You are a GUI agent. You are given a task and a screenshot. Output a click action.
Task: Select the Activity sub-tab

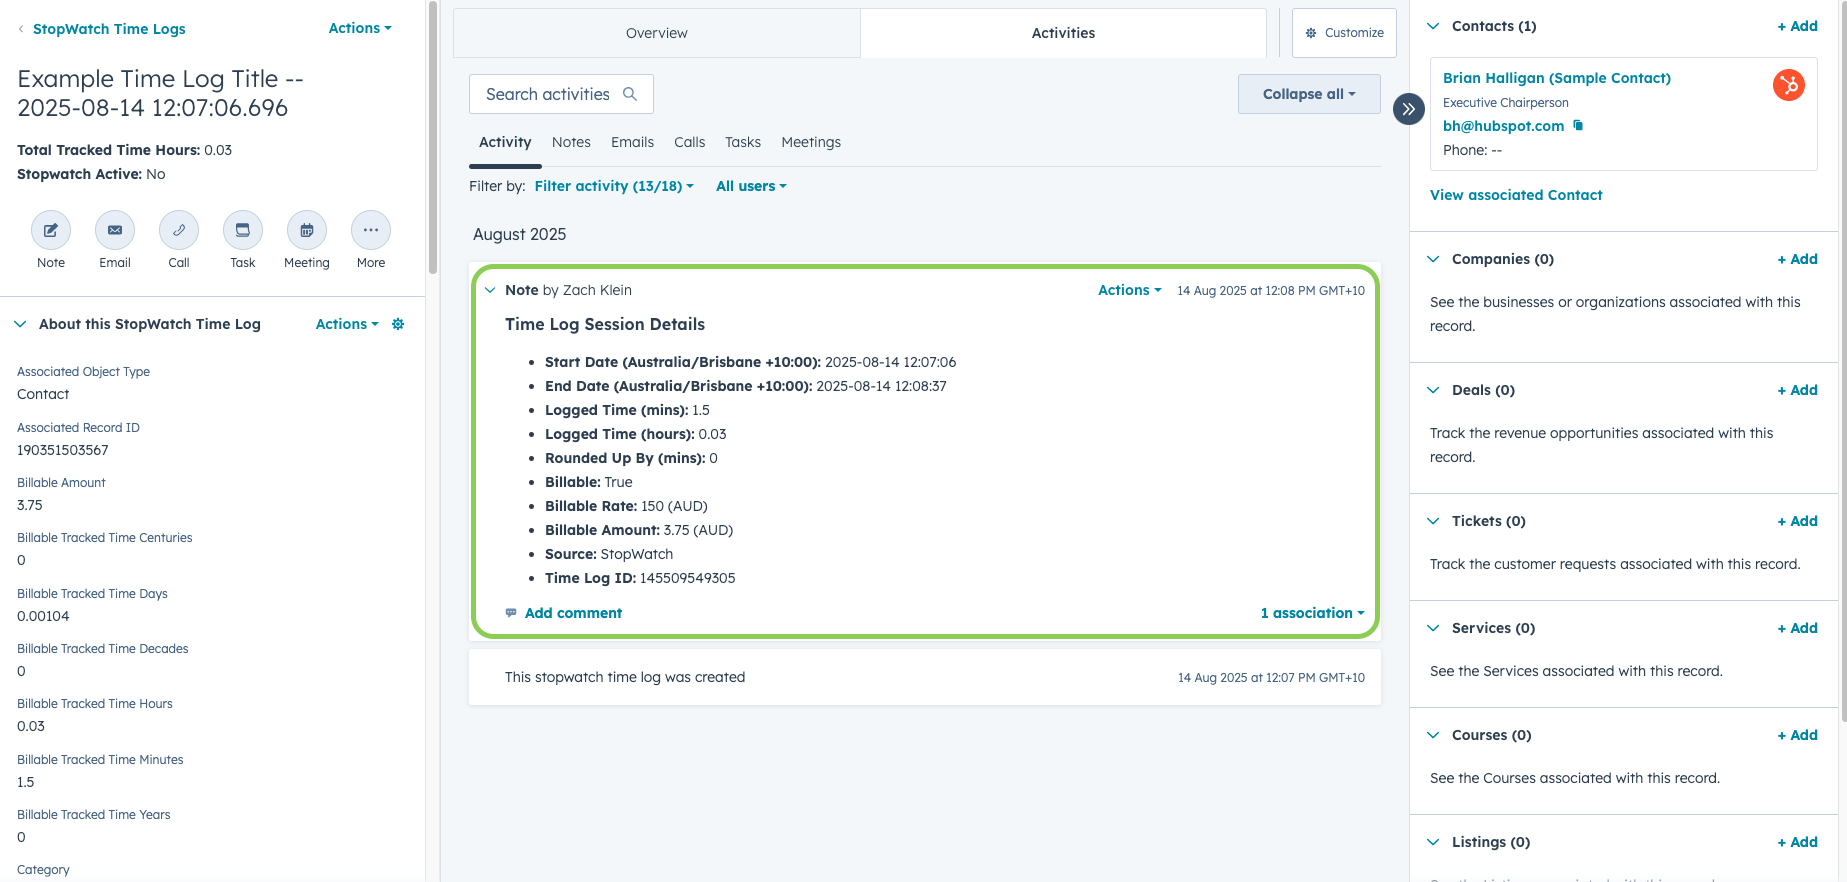pyautogui.click(x=505, y=143)
